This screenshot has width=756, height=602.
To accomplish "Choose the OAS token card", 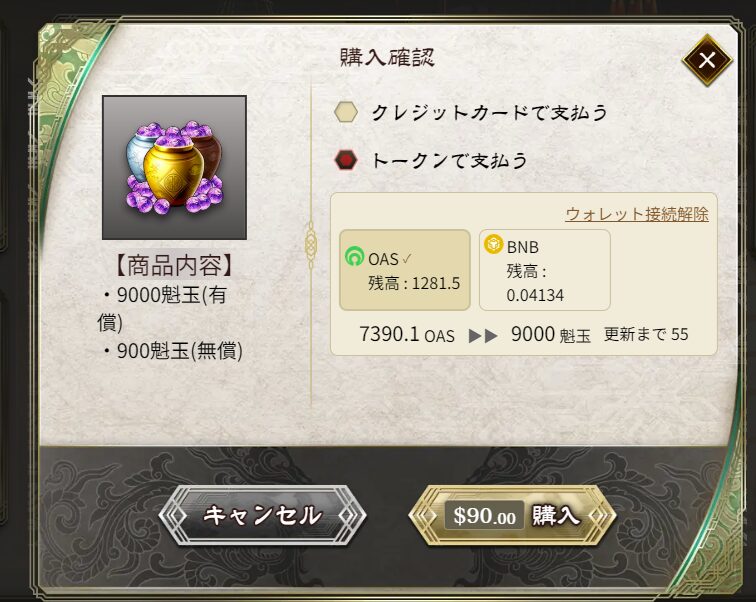I will (405, 270).
